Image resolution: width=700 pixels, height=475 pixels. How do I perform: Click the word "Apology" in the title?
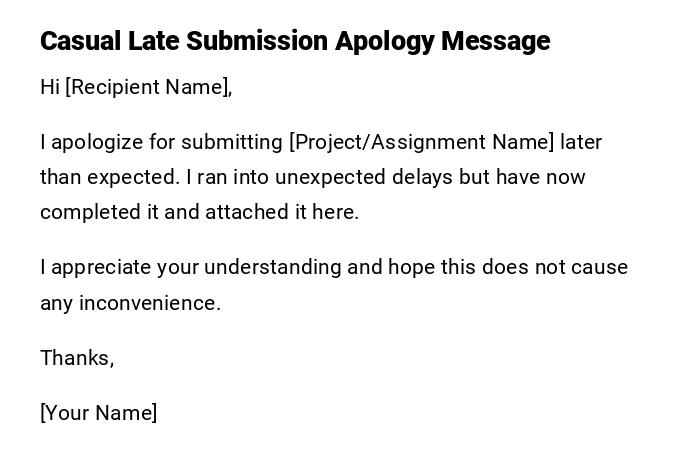point(384,41)
